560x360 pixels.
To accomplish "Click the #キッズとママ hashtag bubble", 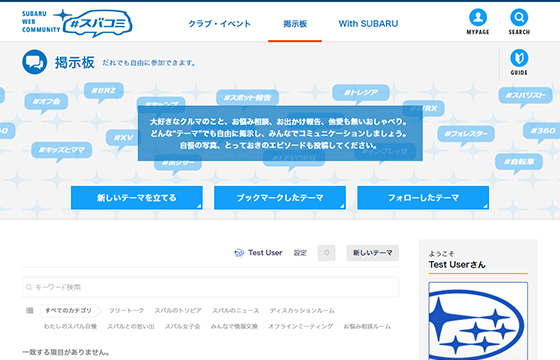I will coord(62,150).
